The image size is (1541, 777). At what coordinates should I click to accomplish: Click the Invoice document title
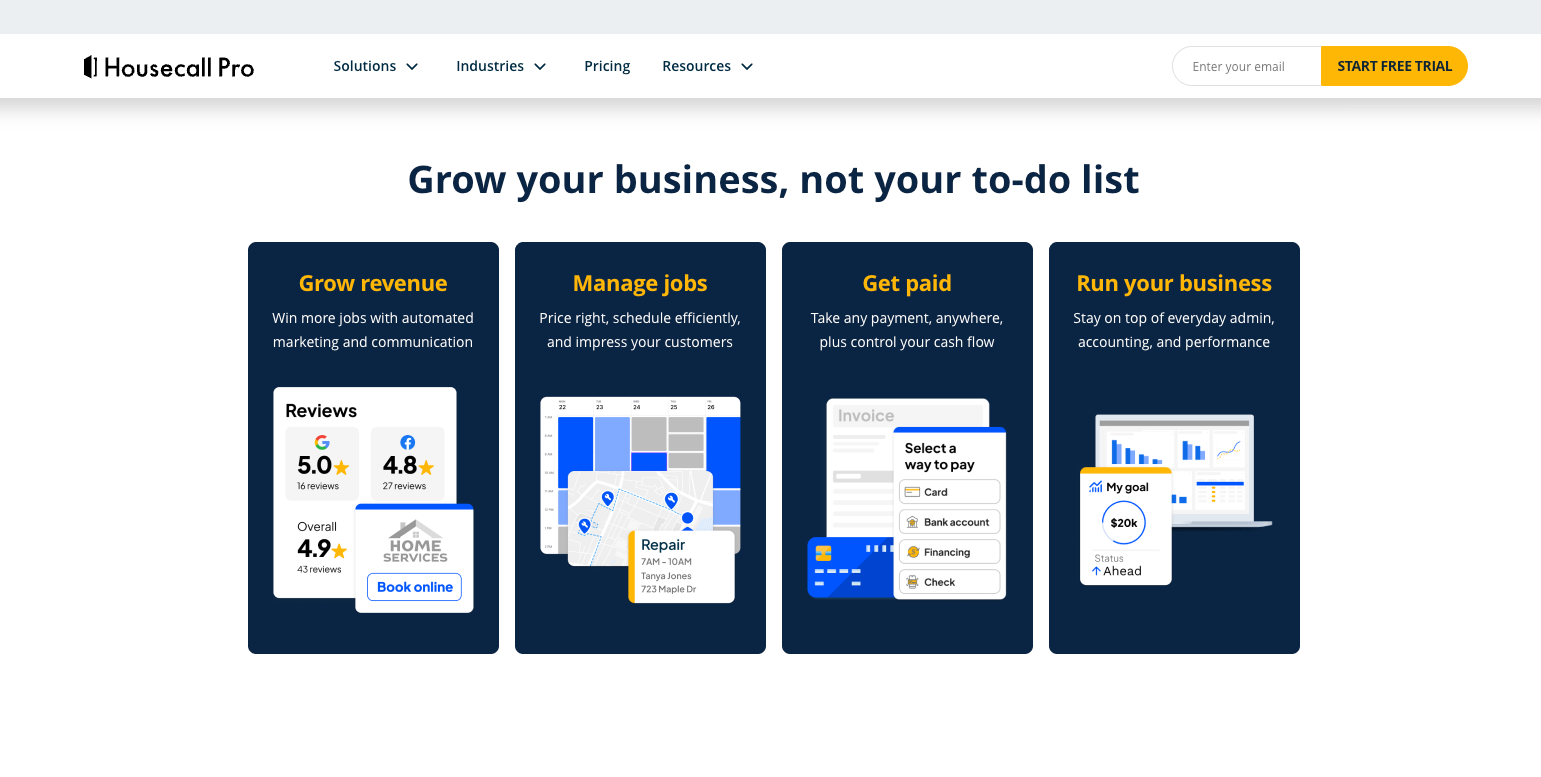pyautogui.click(x=866, y=416)
